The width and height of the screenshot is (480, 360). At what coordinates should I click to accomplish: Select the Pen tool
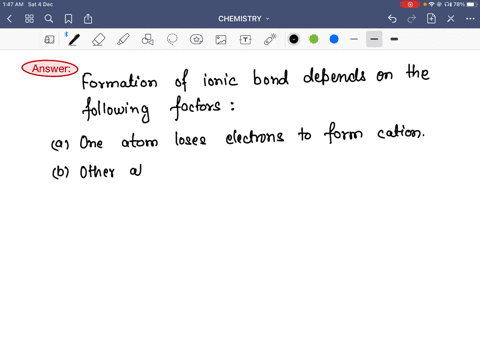(x=74, y=40)
